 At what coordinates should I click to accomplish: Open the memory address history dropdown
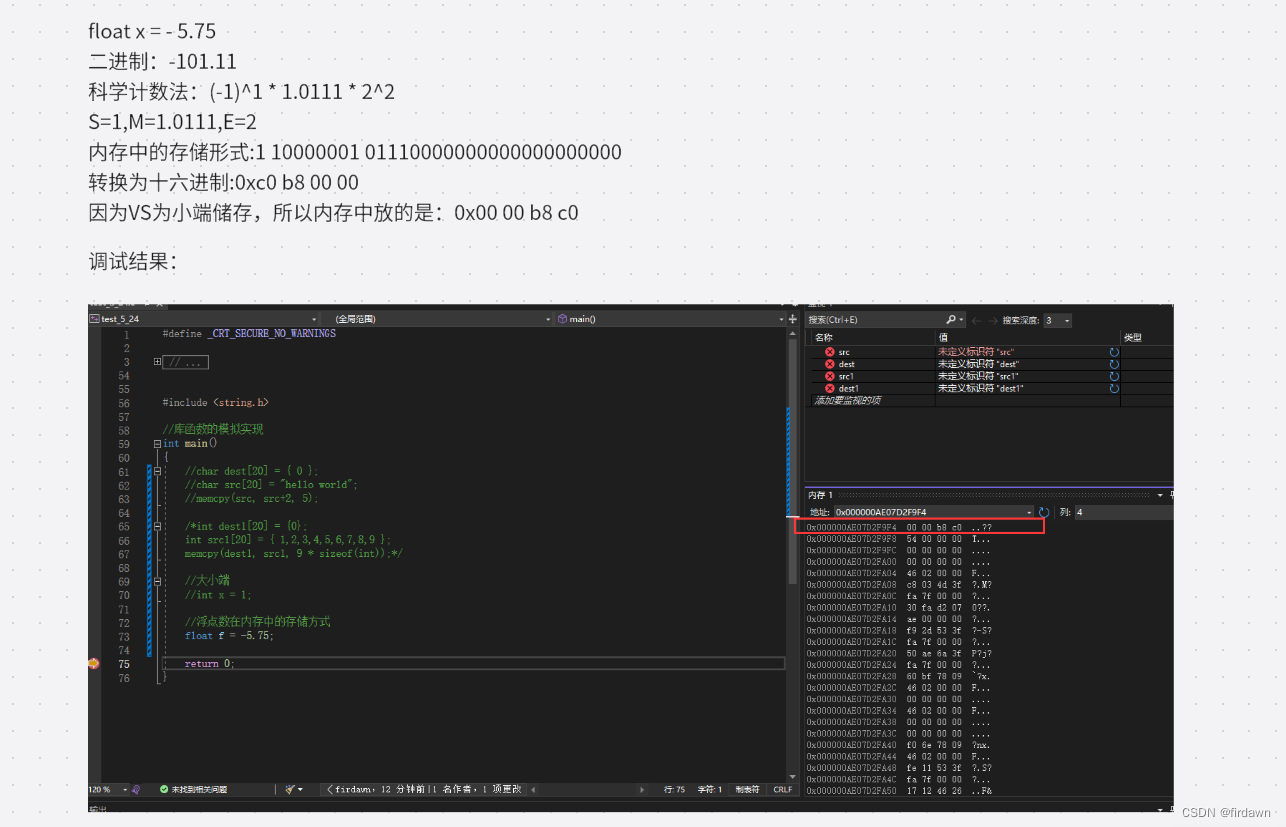(x=1029, y=512)
